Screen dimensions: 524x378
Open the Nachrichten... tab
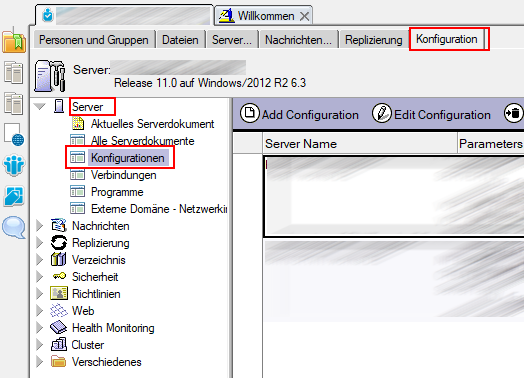pos(298,40)
